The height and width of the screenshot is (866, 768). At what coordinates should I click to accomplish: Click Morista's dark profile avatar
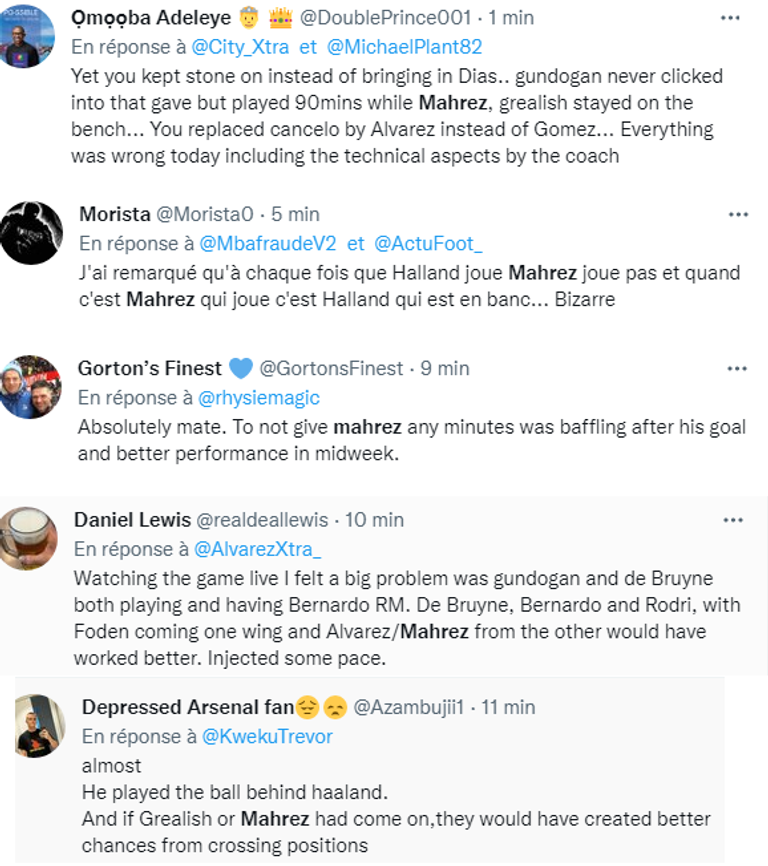coord(31,233)
